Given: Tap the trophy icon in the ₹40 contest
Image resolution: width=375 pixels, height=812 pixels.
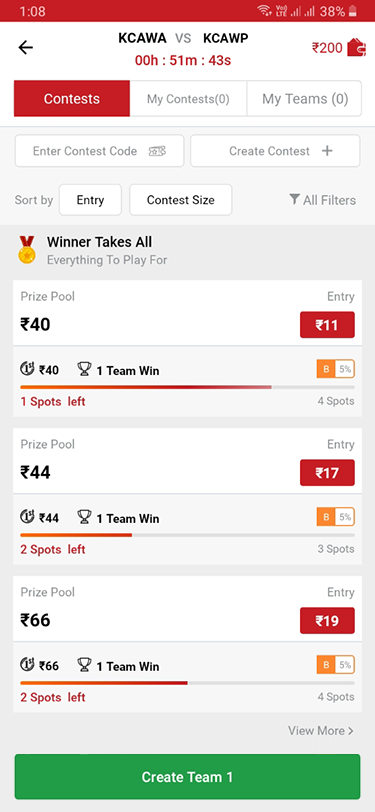Looking at the screenshot, I should click(84, 370).
